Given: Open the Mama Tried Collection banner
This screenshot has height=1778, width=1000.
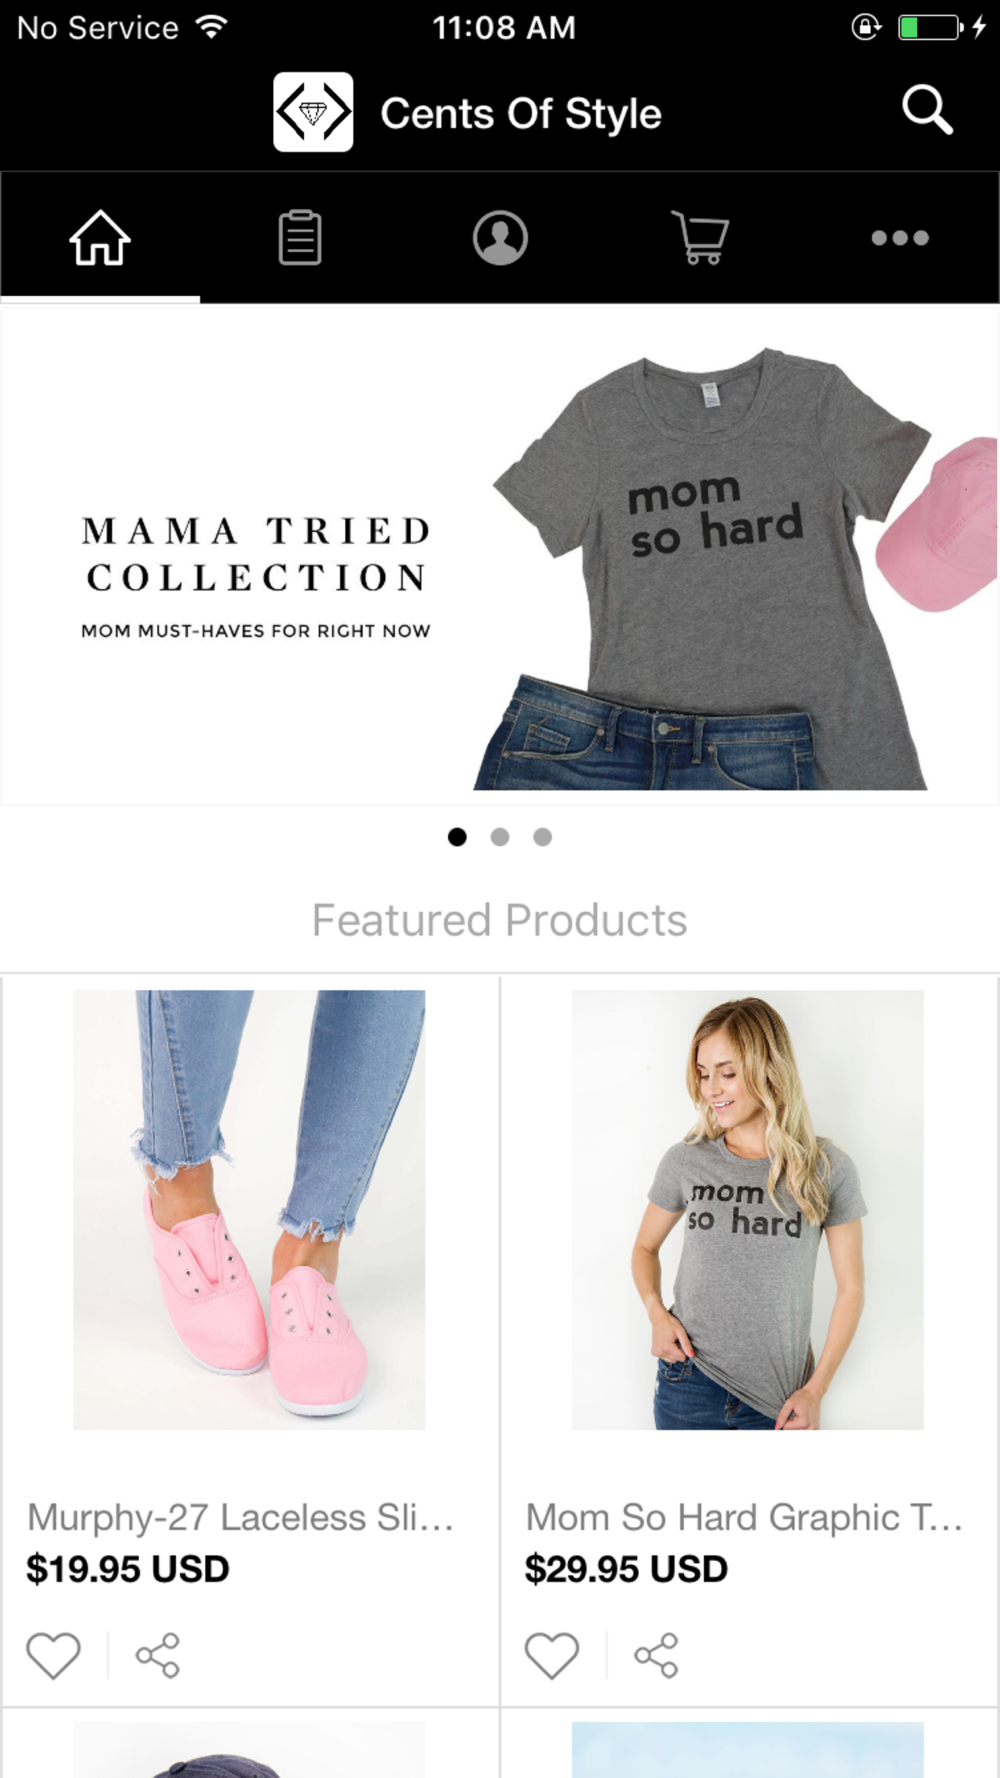Looking at the screenshot, I should [x=500, y=555].
